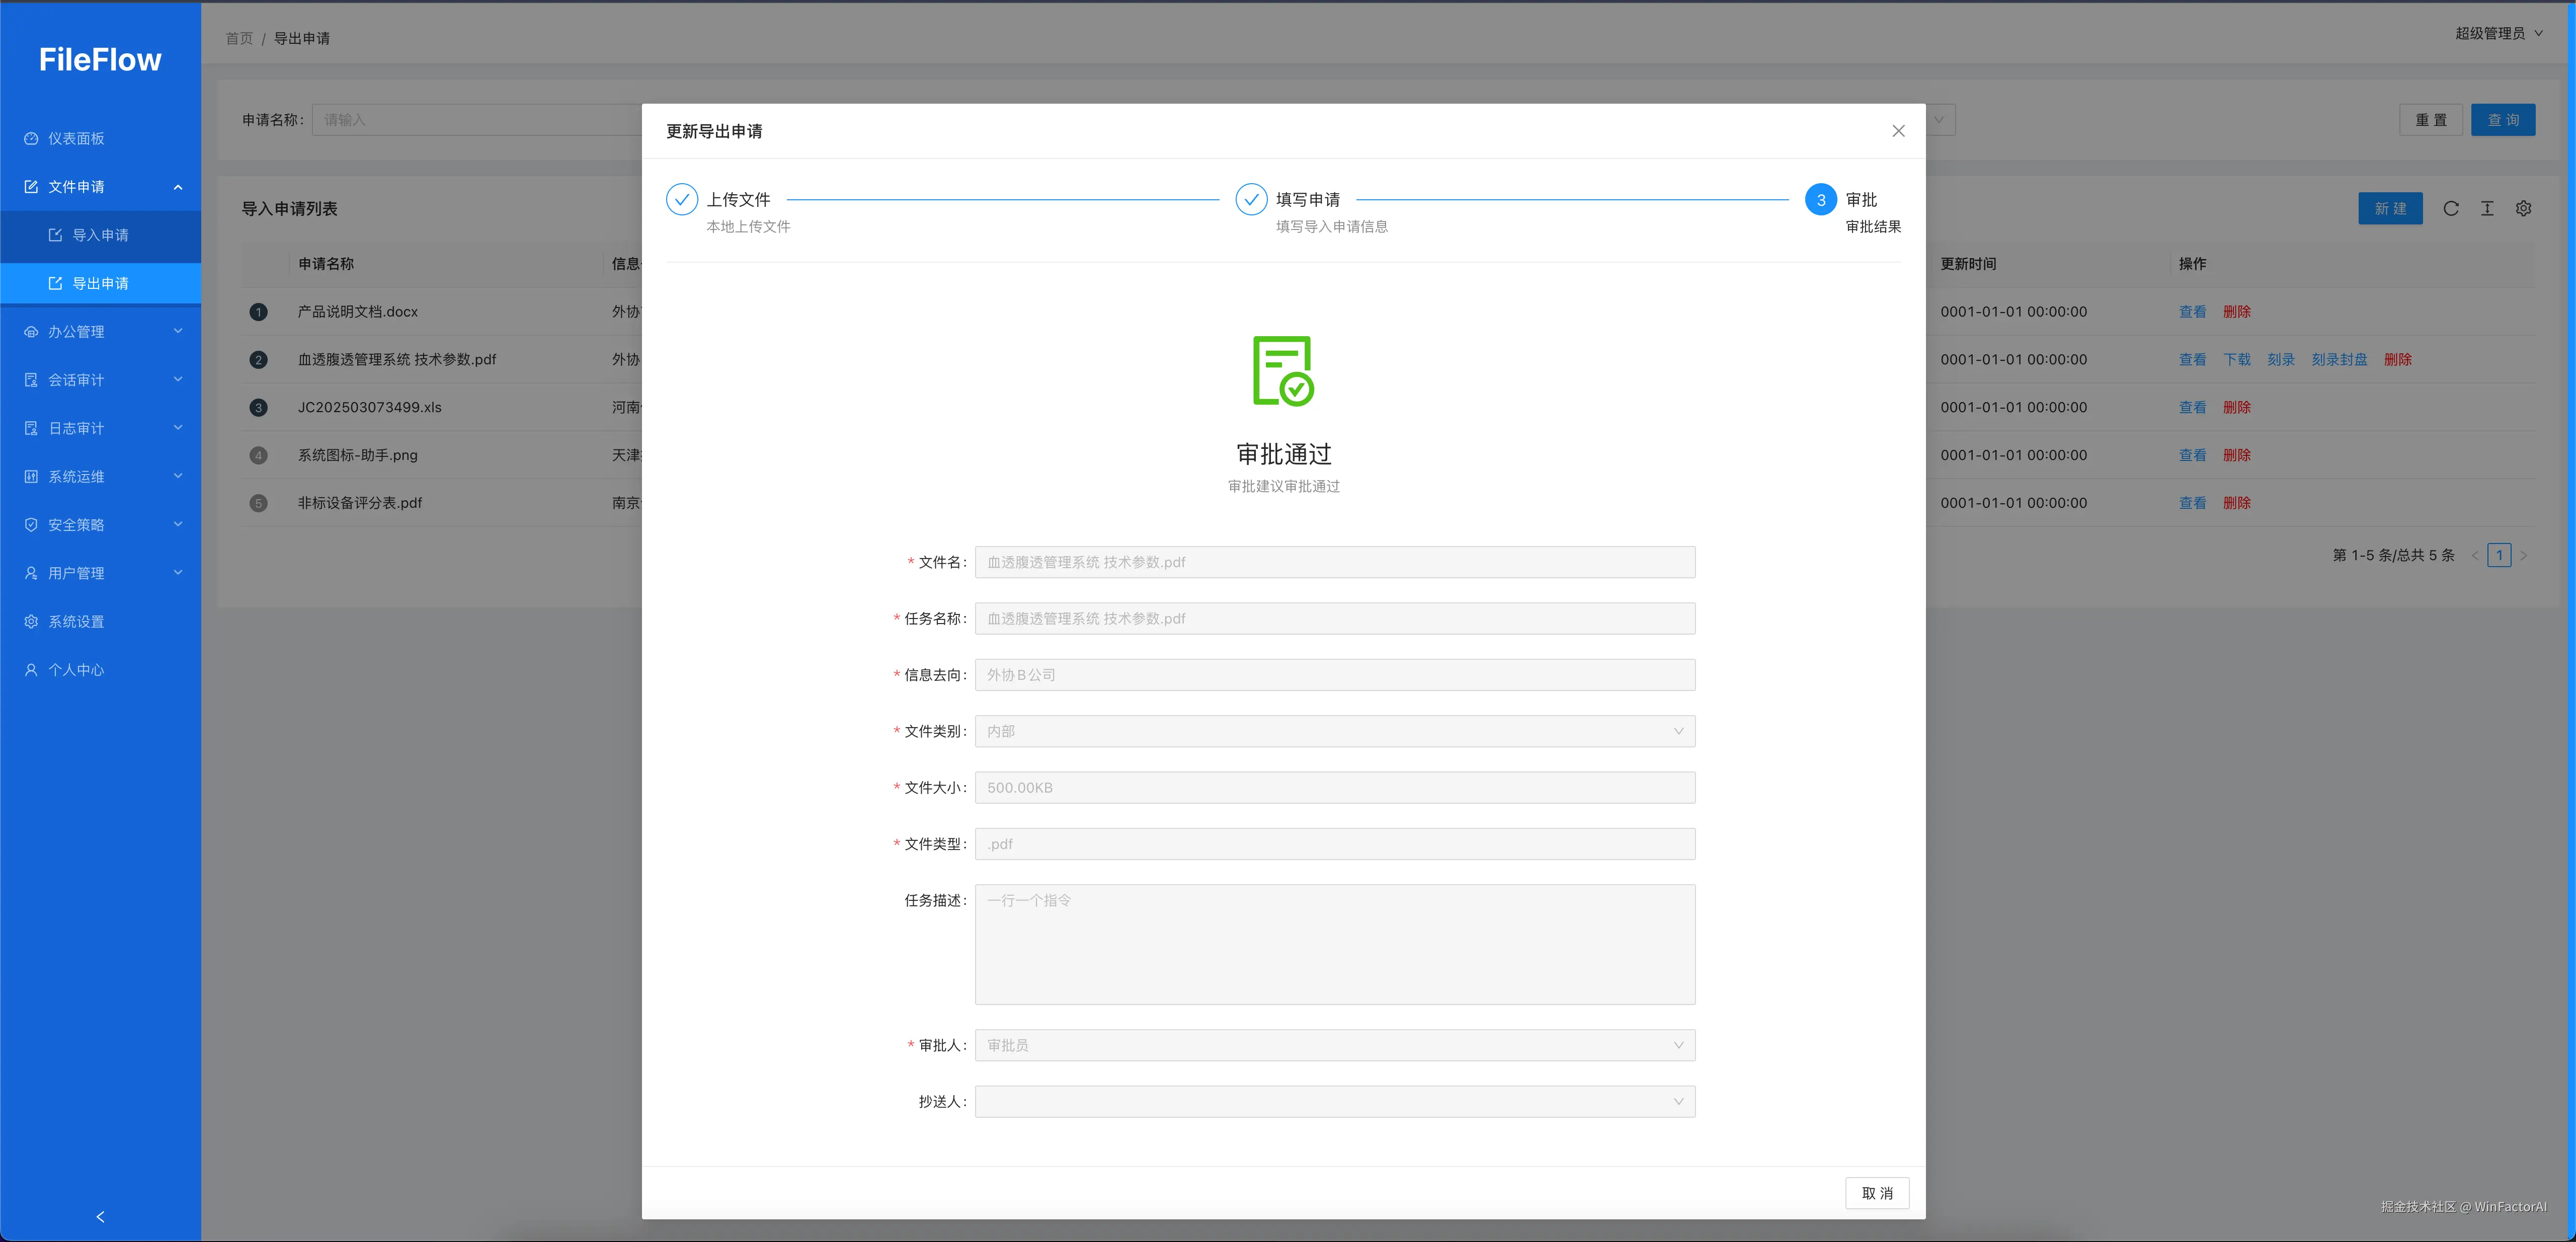Click the row height density icon above table
The image size is (2576, 1242).
coord(2487,209)
